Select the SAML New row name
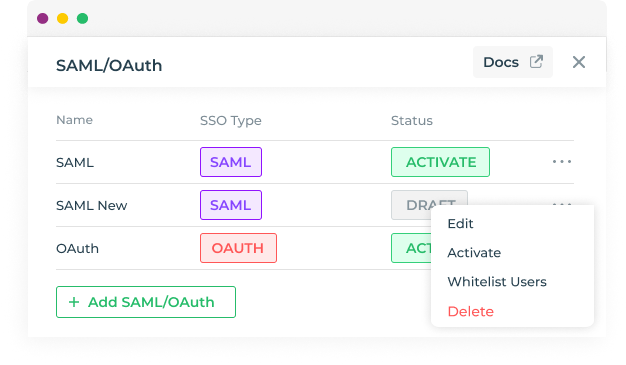 (91, 205)
